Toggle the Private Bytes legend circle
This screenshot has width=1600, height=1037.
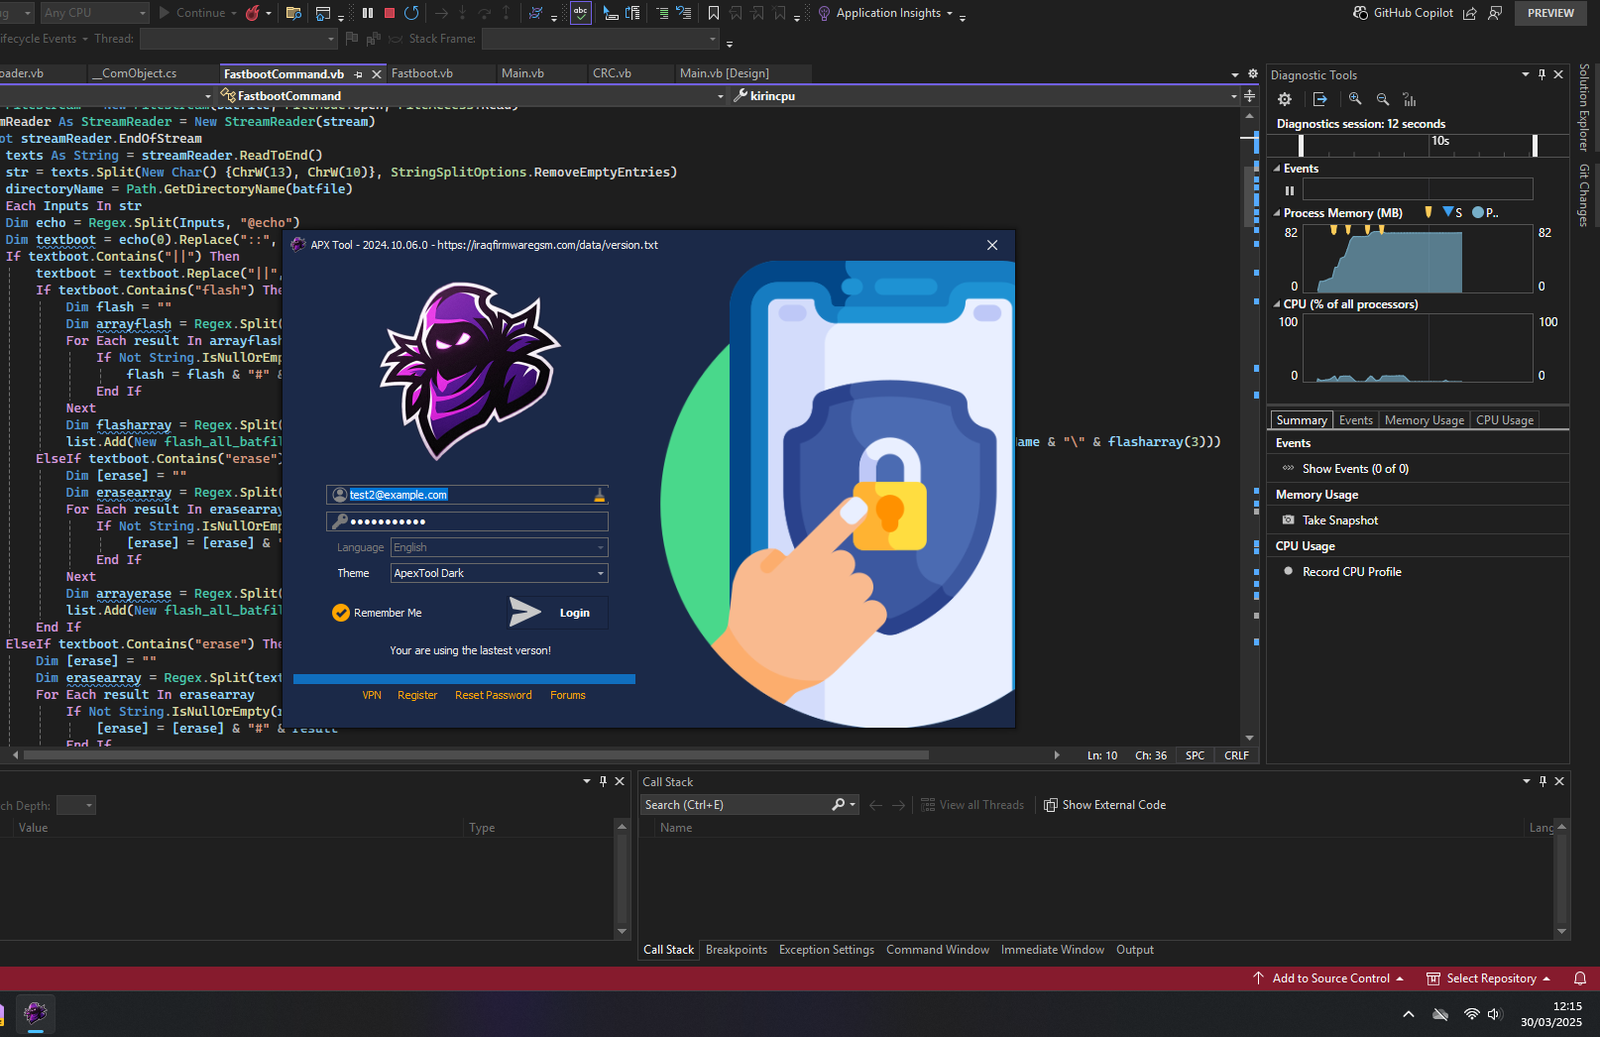coord(1478,212)
